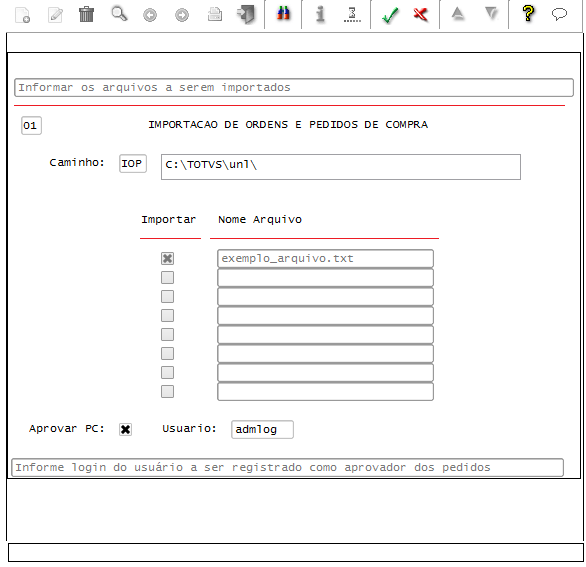Check the fifth Importar checkbox
The image size is (586, 567).
point(167,335)
